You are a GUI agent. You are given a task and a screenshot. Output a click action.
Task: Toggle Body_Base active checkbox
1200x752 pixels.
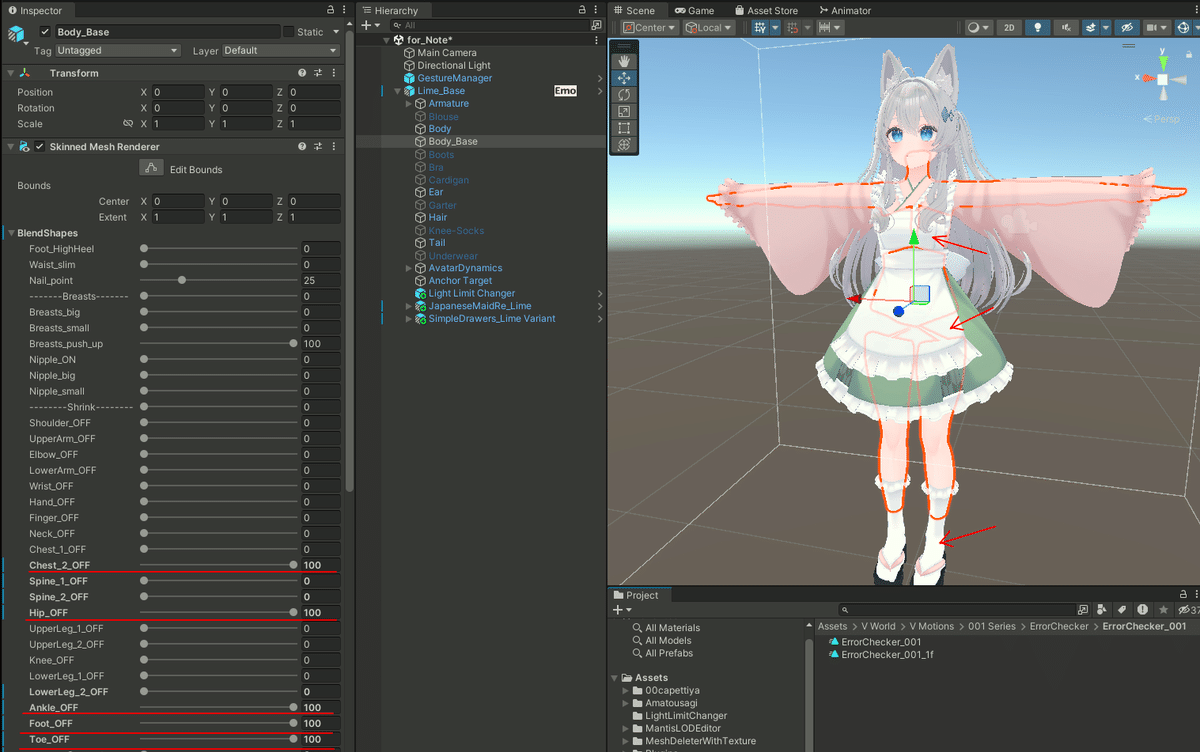[x=45, y=32]
